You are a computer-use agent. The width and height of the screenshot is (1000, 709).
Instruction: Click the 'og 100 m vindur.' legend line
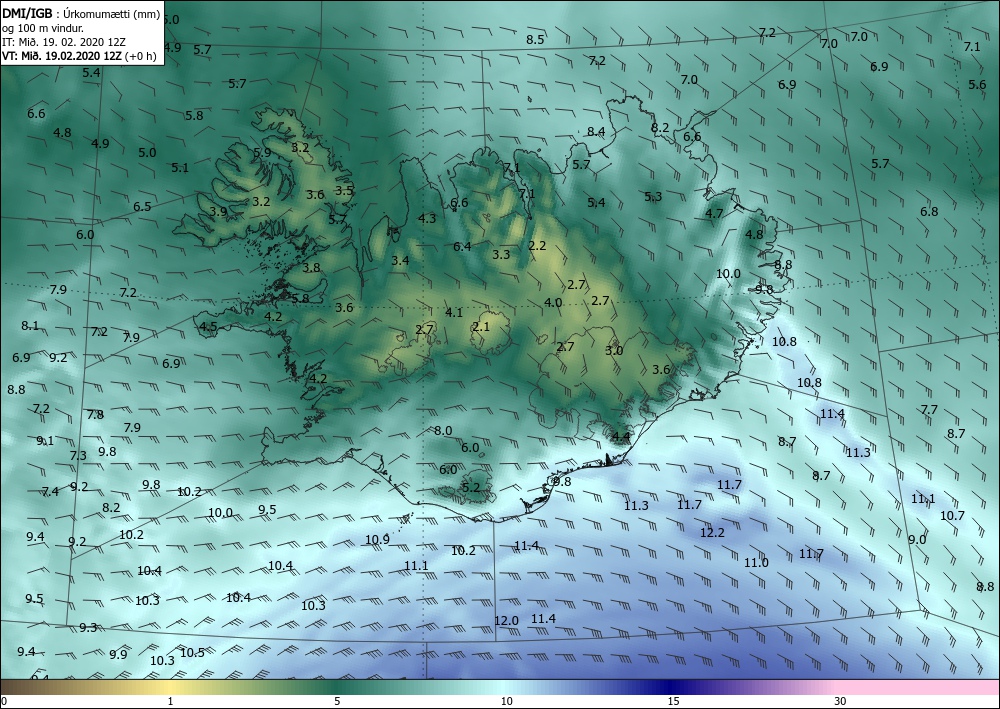point(43,27)
